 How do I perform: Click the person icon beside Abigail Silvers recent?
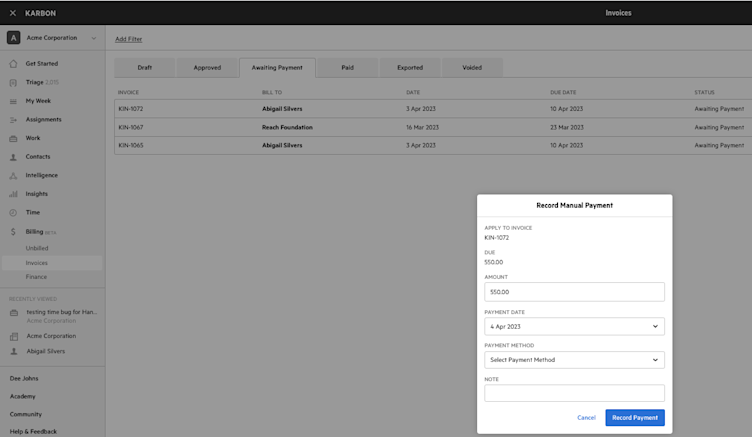coord(14,351)
